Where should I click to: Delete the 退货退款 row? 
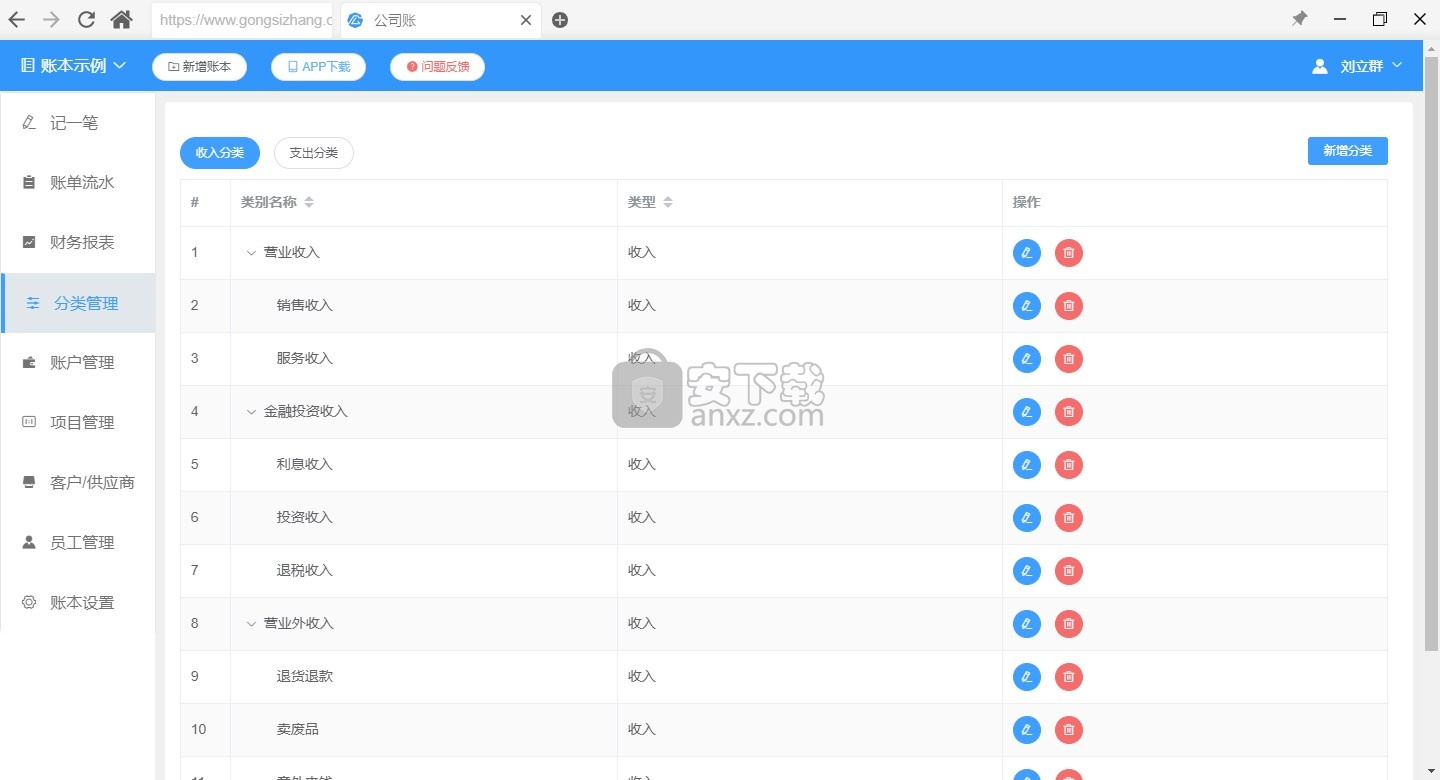1069,677
